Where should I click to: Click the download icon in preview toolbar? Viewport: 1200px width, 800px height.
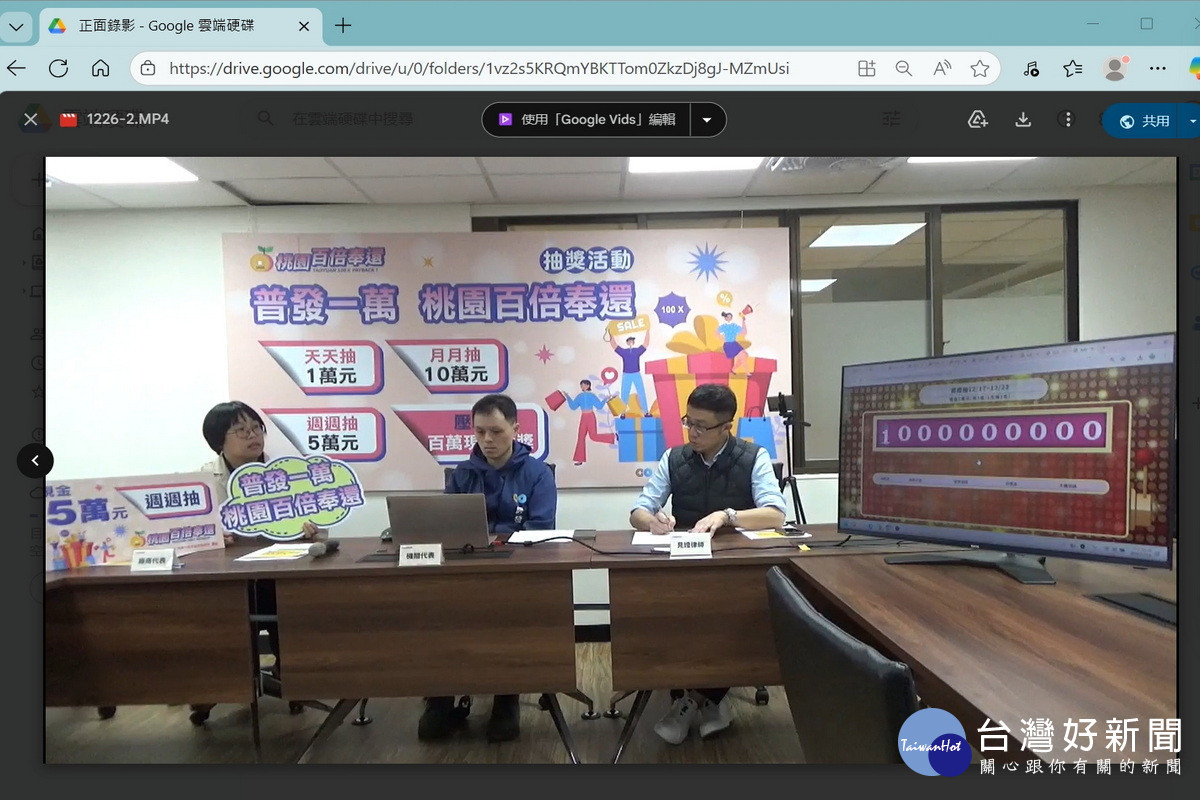[x=1022, y=120]
